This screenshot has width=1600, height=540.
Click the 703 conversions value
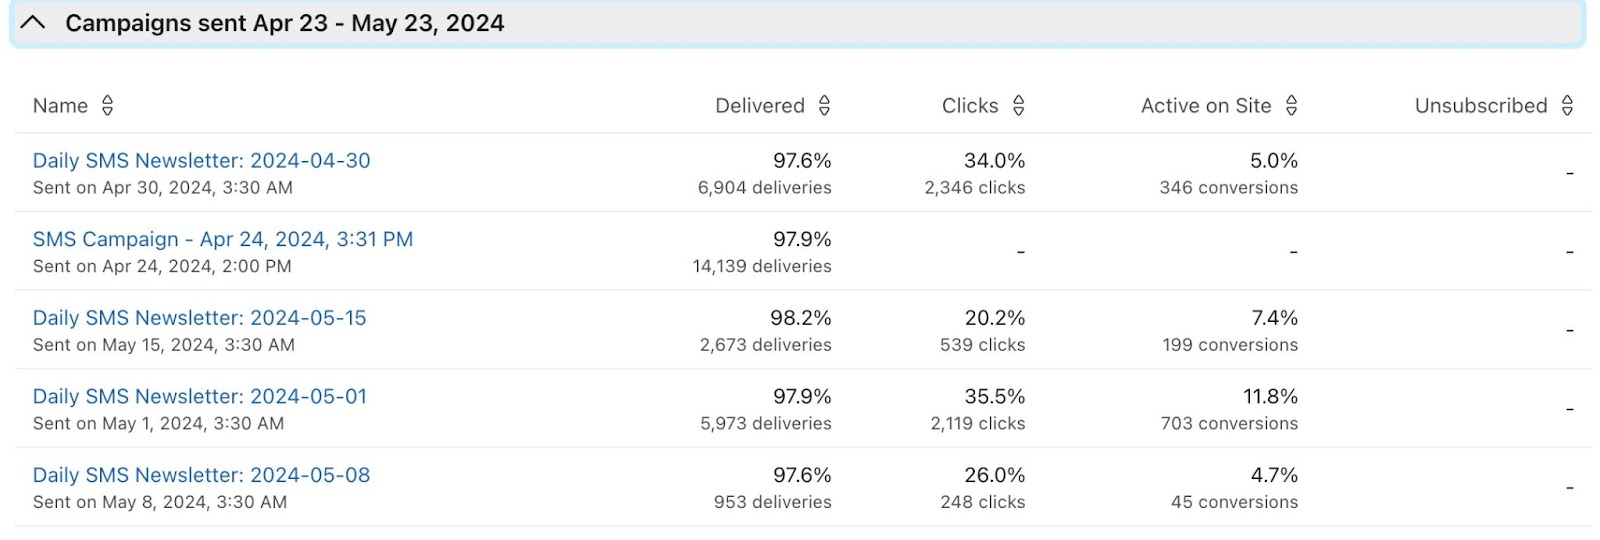1229,424
